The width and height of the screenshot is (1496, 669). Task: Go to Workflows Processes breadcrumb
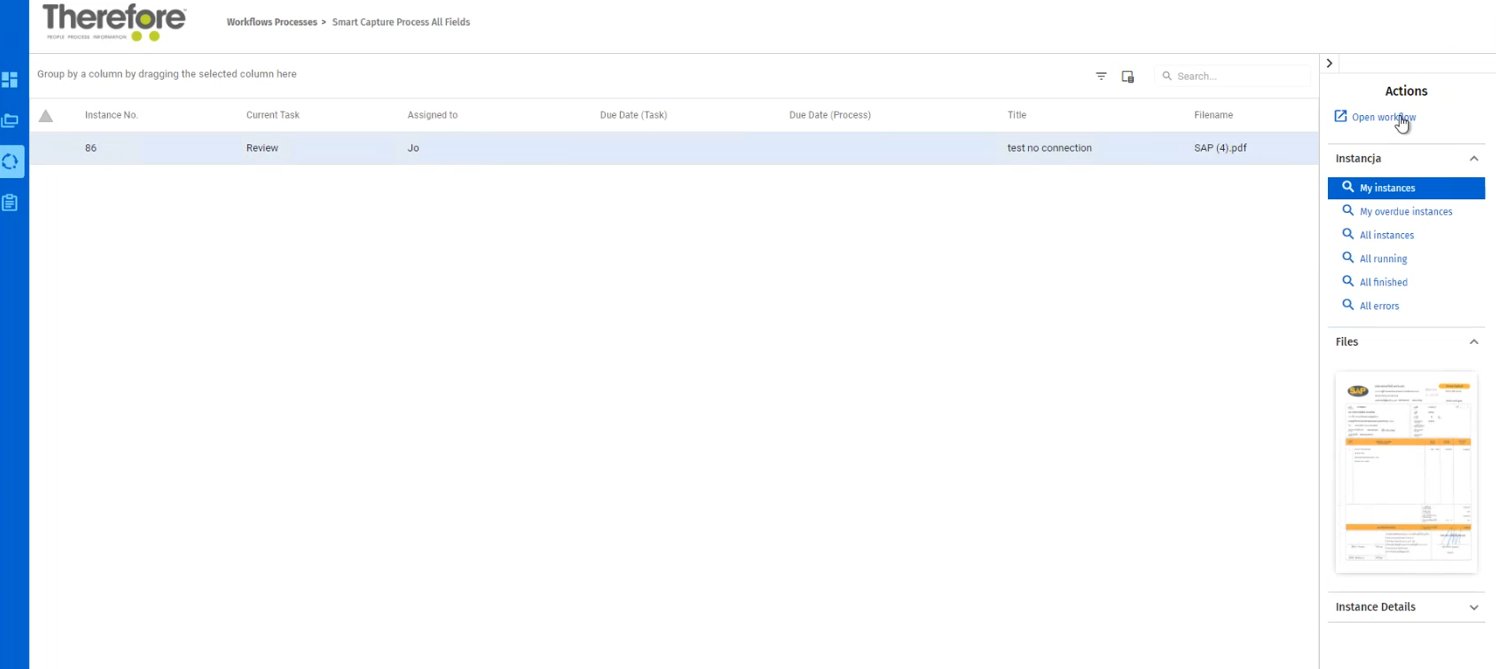(271, 22)
